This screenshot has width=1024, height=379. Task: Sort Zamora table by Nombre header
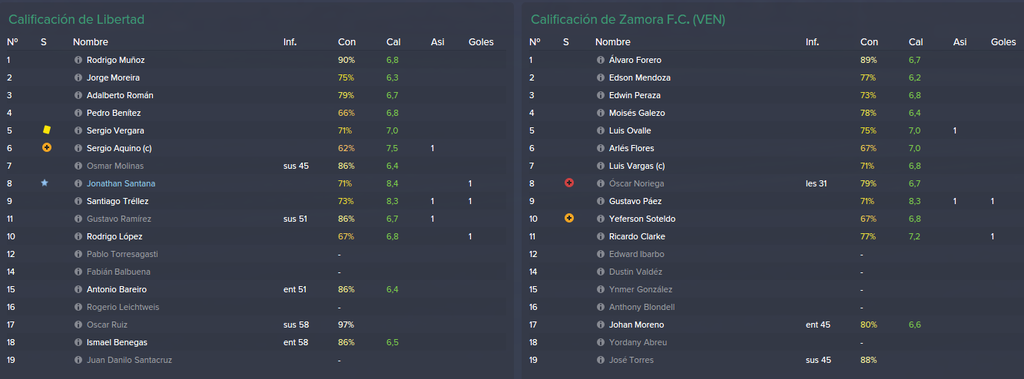[x=613, y=42]
